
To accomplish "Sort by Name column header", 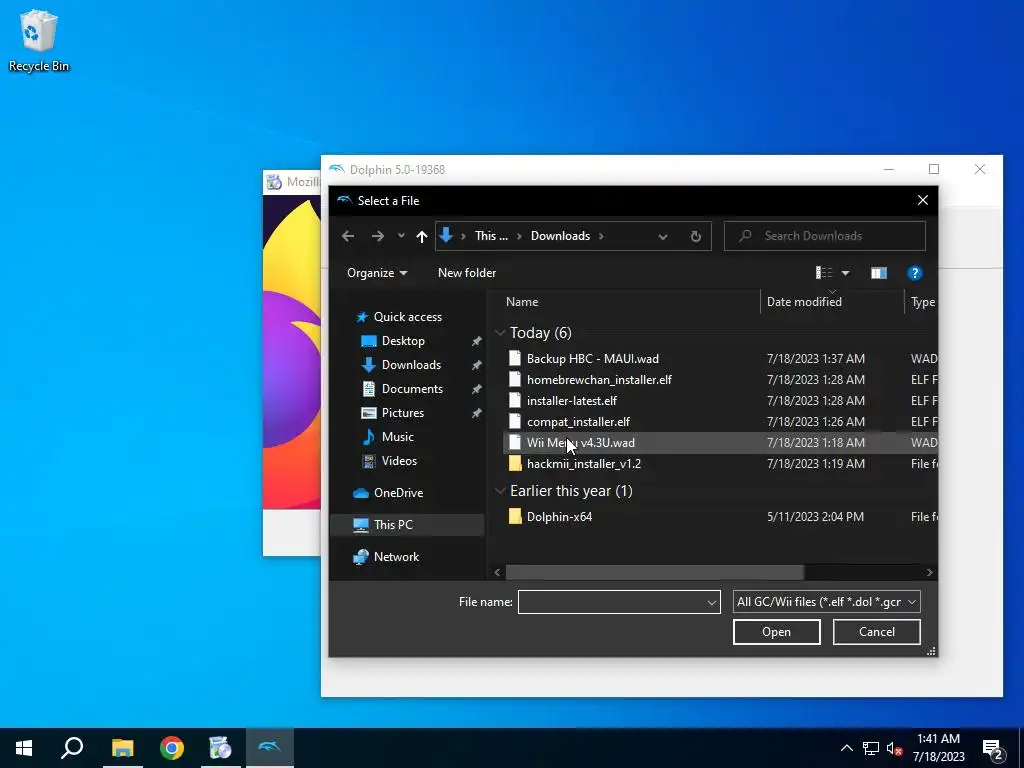I will pyautogui.click(x=522, y=302).
